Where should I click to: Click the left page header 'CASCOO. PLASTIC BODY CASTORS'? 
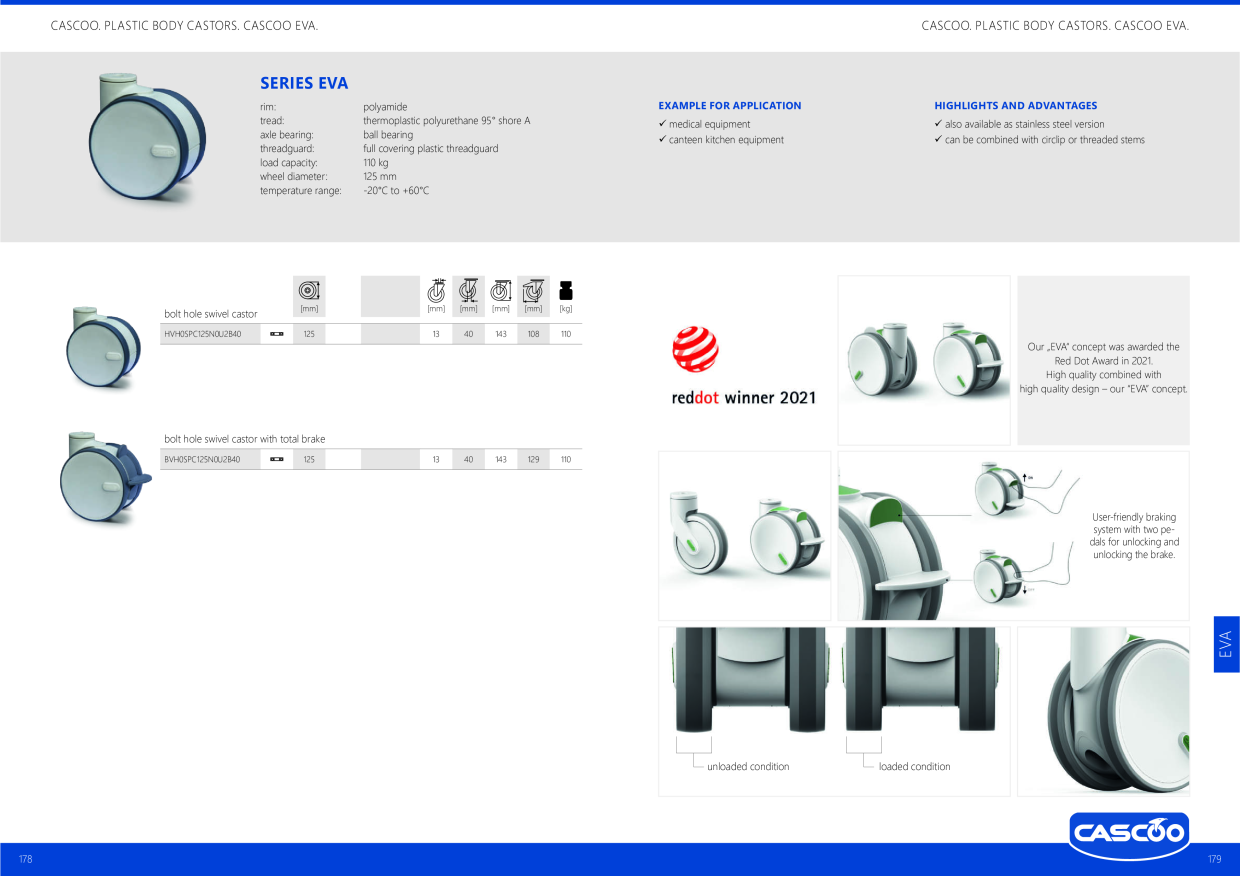(184, 26)
